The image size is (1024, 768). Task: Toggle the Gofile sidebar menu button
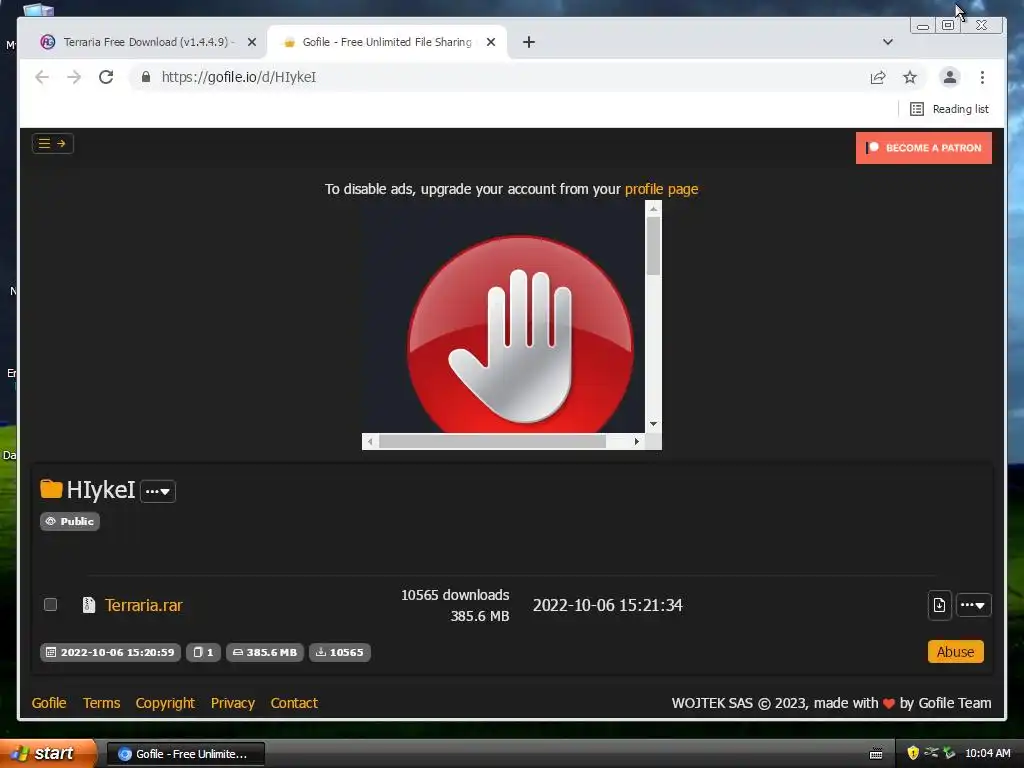52,144
